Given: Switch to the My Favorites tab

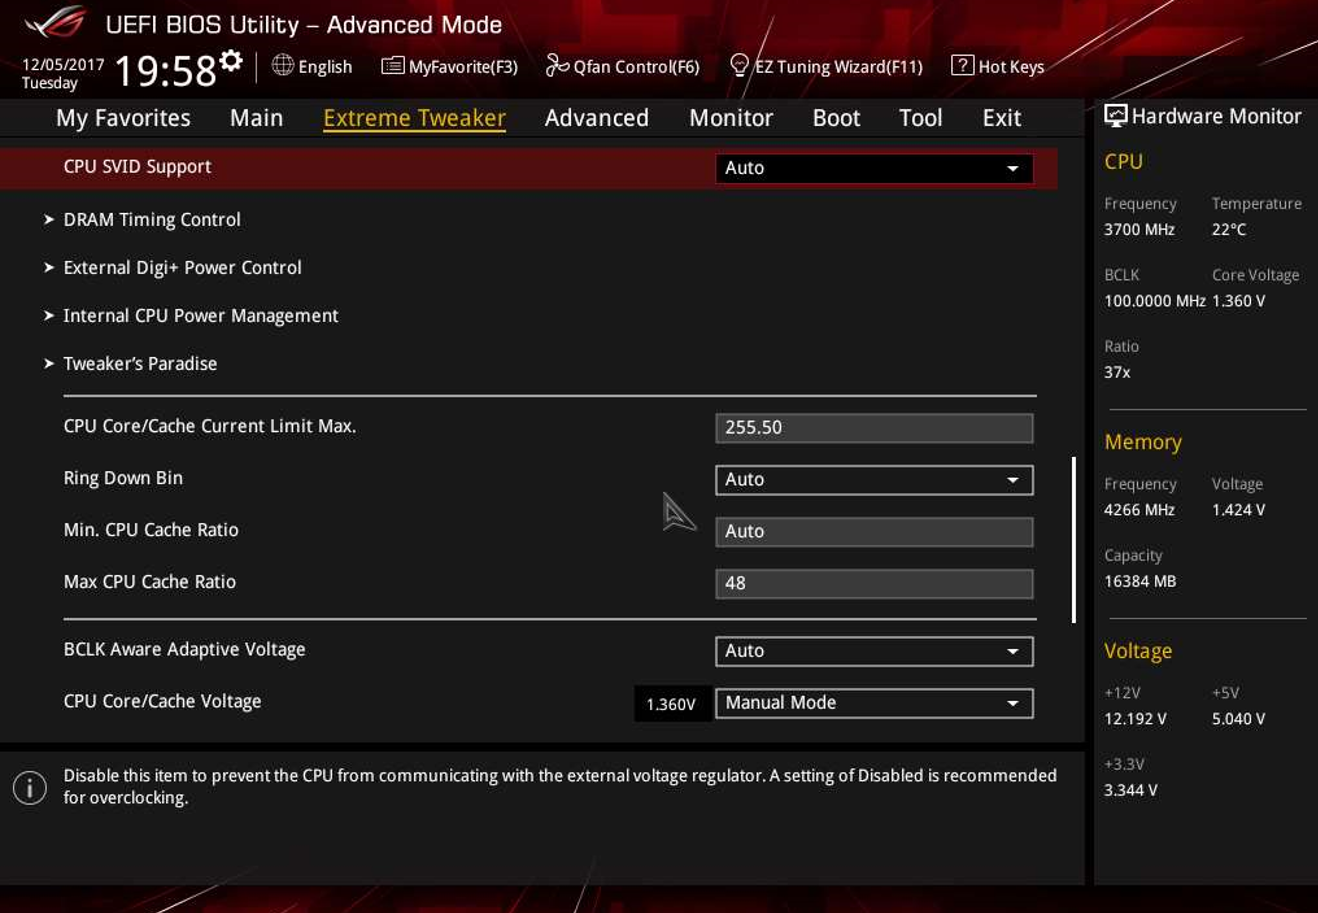Looking at the screenshot, I should 123,118.
